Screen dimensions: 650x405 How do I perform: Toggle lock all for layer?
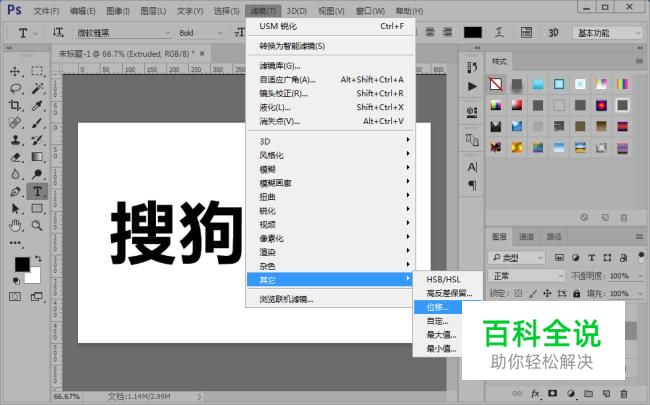576,293
